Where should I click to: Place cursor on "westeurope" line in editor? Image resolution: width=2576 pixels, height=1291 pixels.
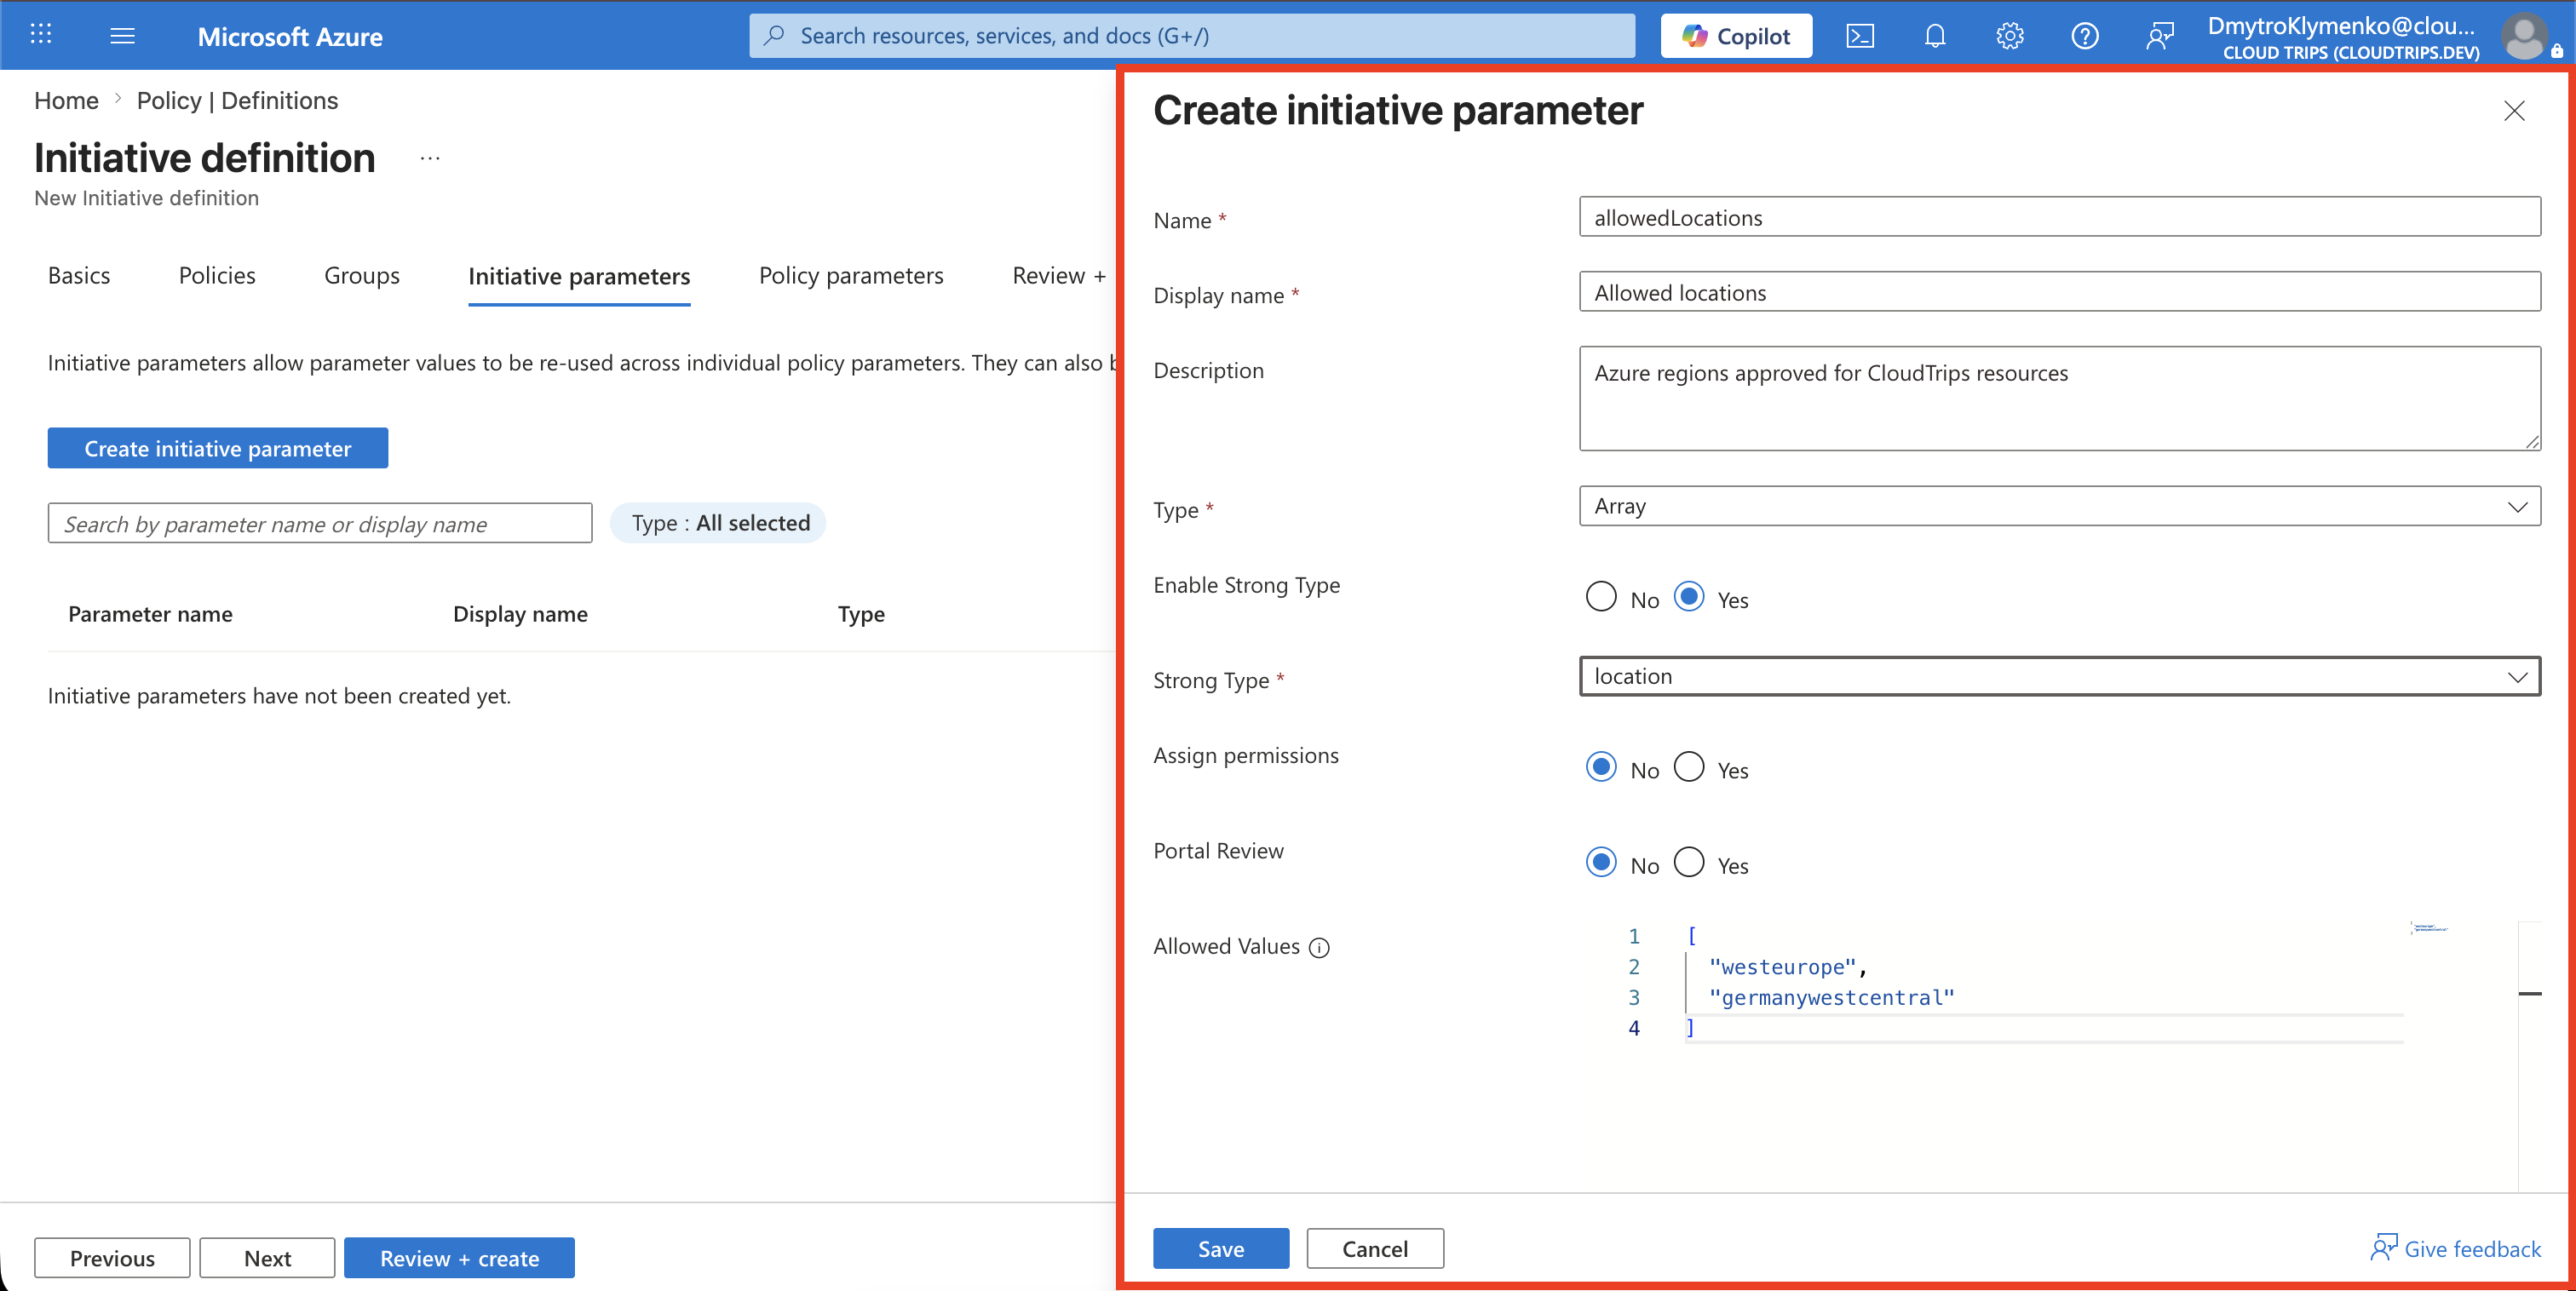(x=1788, y=967)
